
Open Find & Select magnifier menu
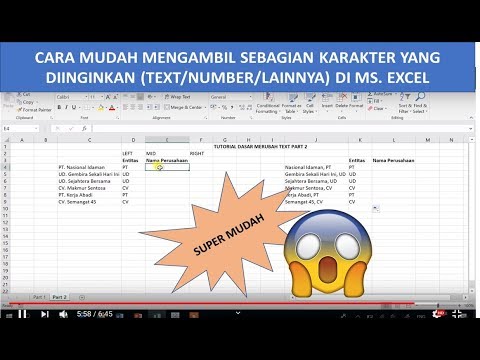(x=420, y=103)
